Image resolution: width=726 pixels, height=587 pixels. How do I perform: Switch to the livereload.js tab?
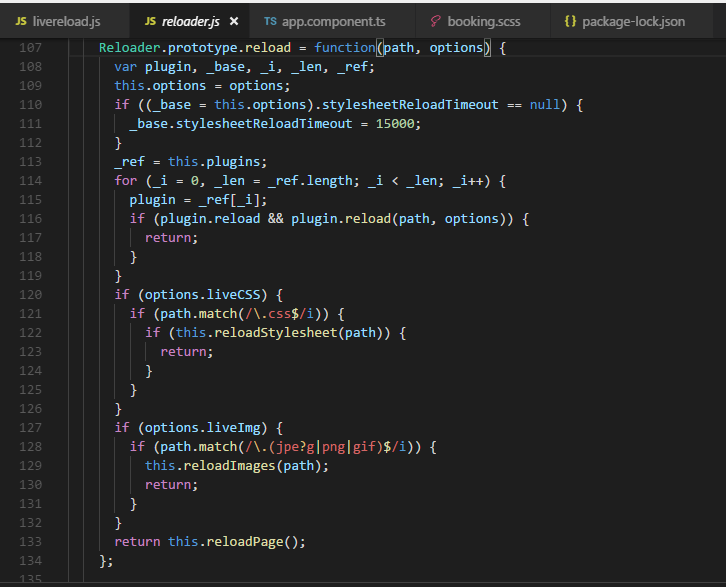[x=65, y=21]
